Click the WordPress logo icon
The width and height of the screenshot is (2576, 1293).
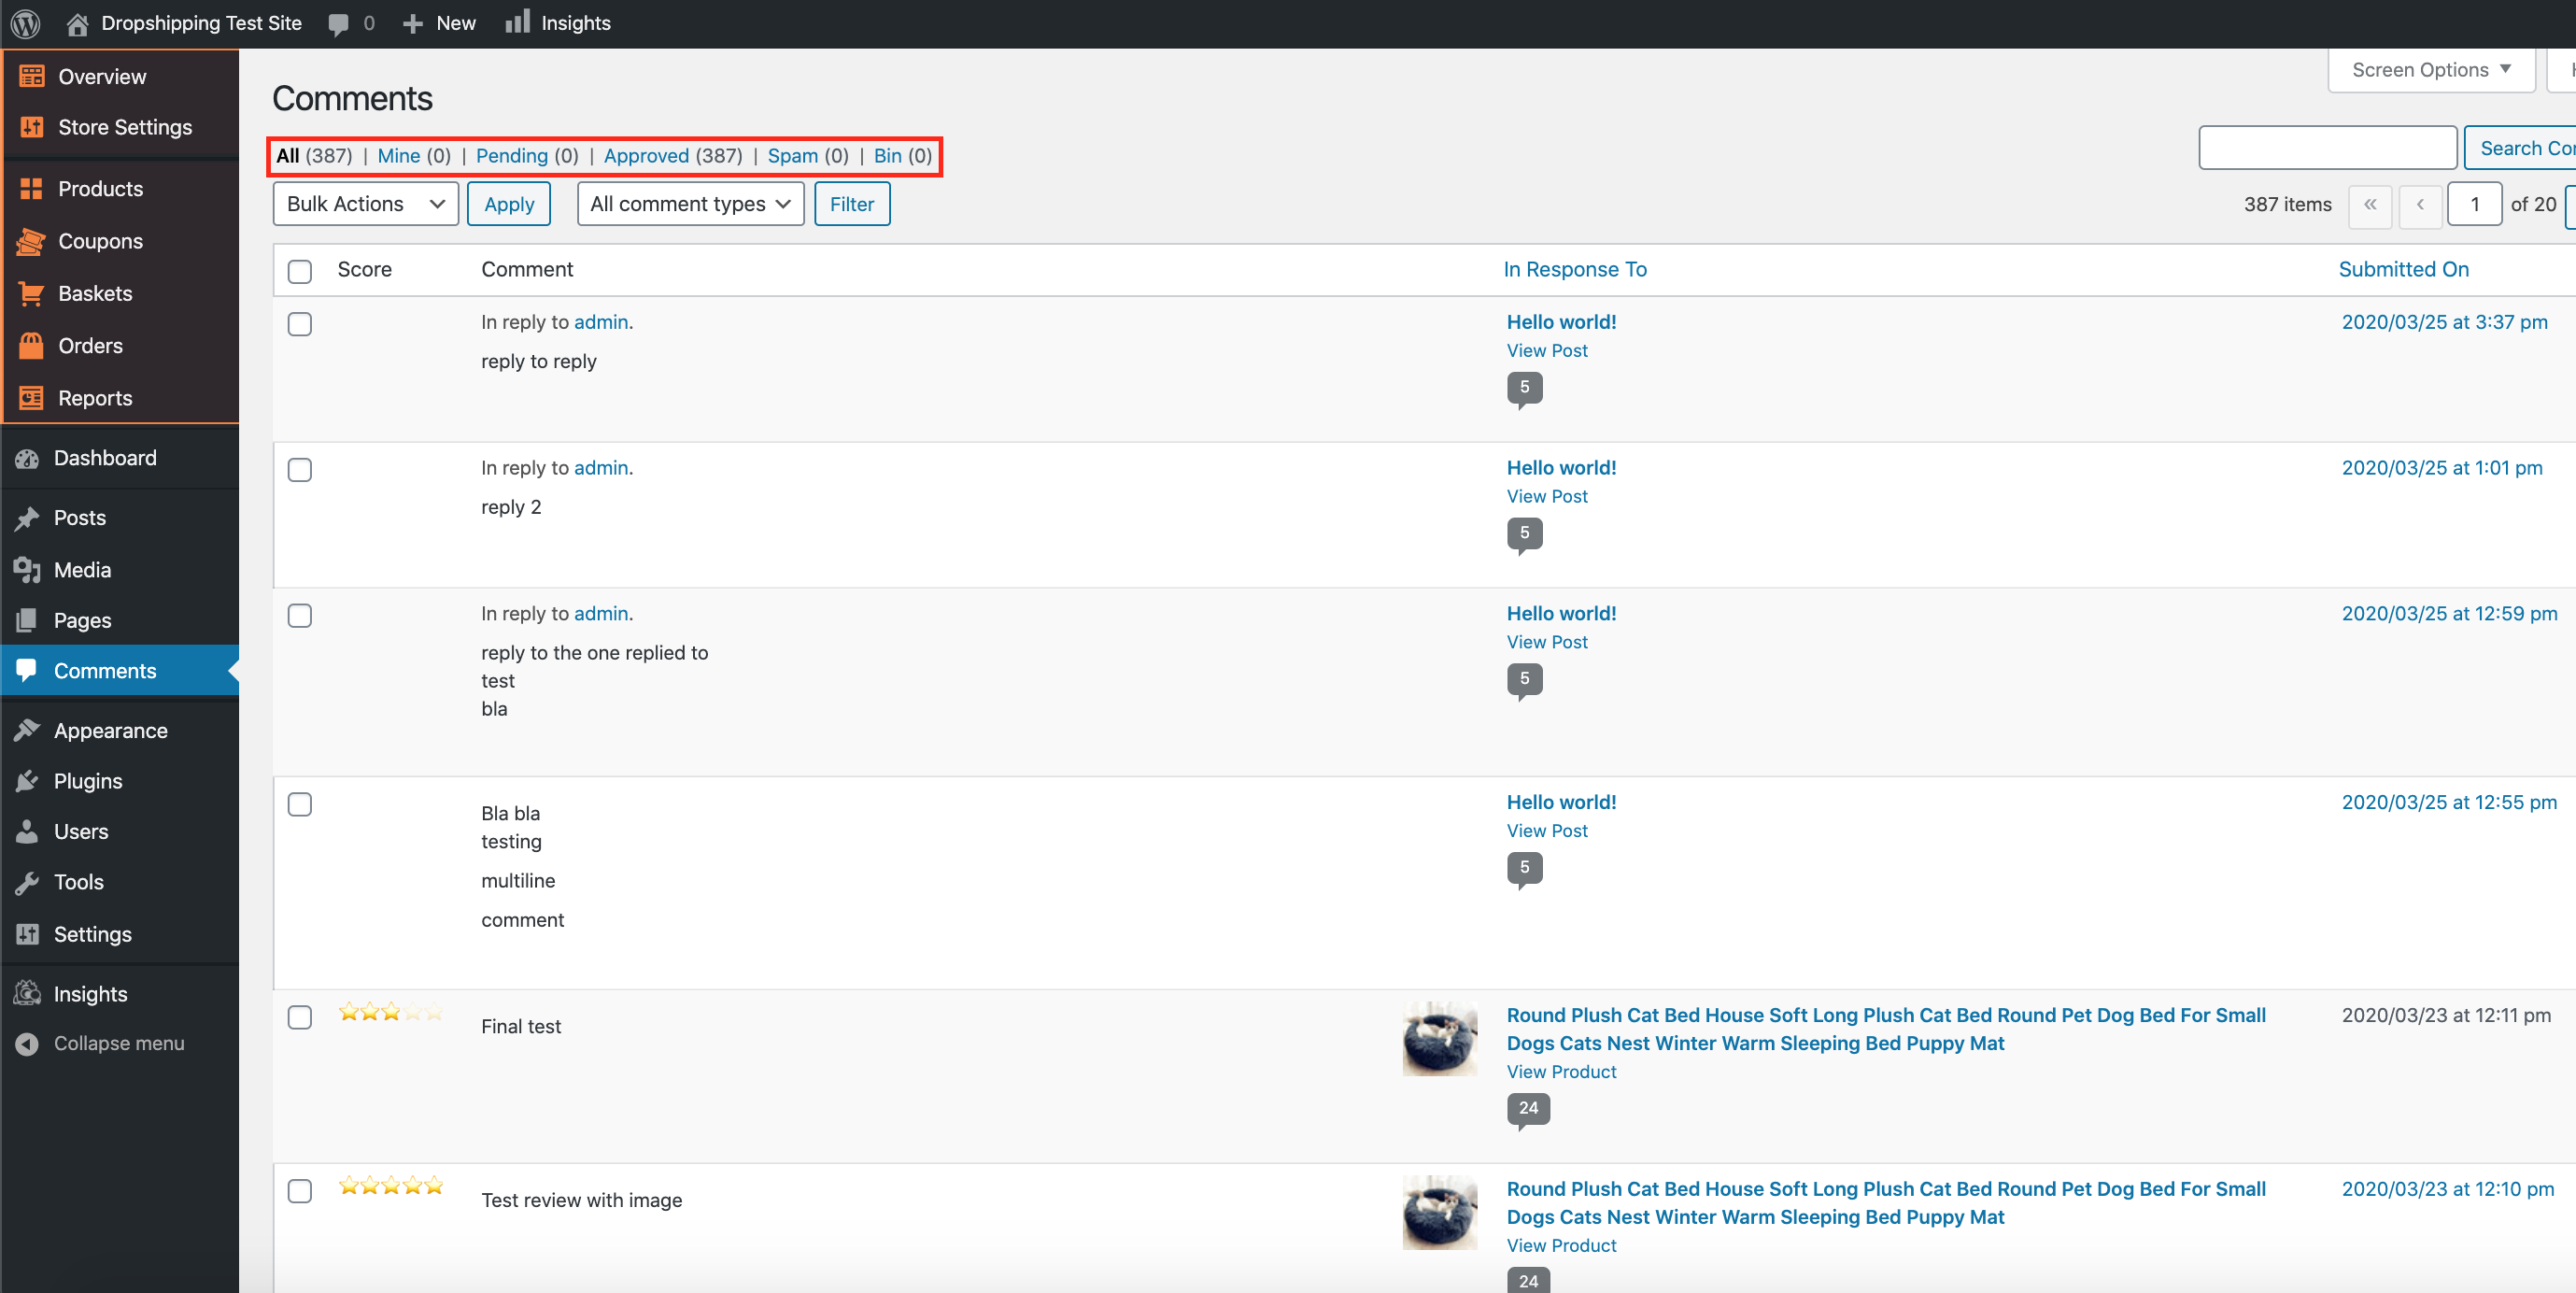pyautogui.click(x=25, y=23)
